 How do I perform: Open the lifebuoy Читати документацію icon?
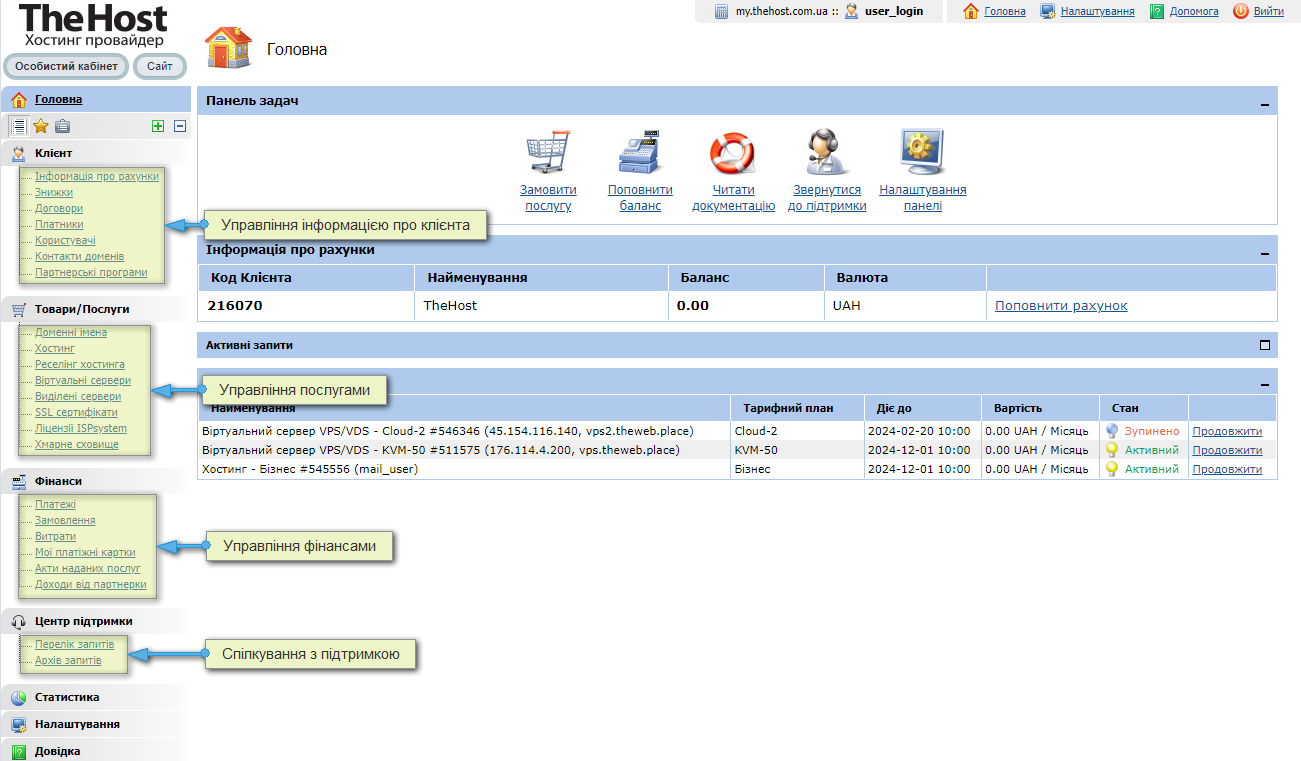[x=732, y=154]
